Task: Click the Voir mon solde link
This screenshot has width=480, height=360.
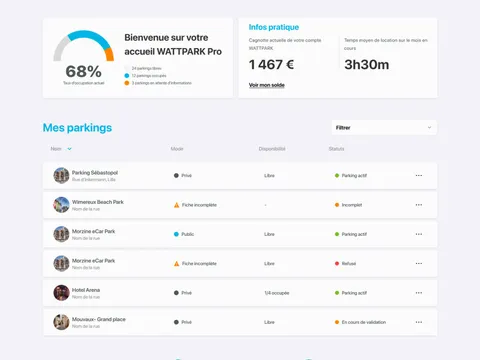Action: click(x=267, y=85)
